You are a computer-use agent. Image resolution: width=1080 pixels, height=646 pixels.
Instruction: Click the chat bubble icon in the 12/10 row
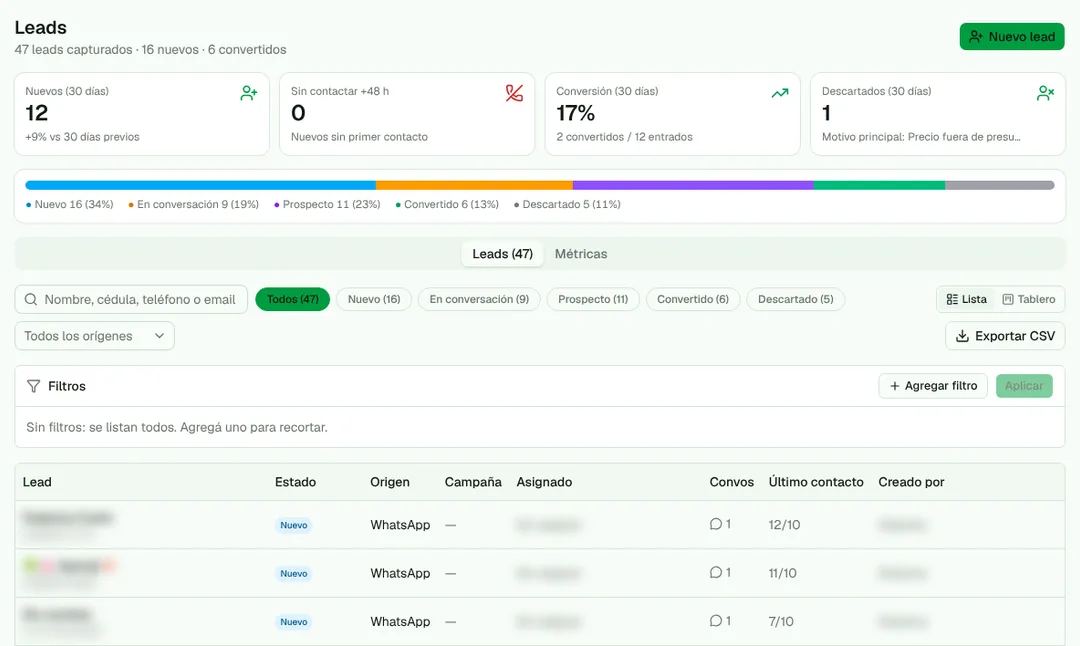tap(716, 524)
